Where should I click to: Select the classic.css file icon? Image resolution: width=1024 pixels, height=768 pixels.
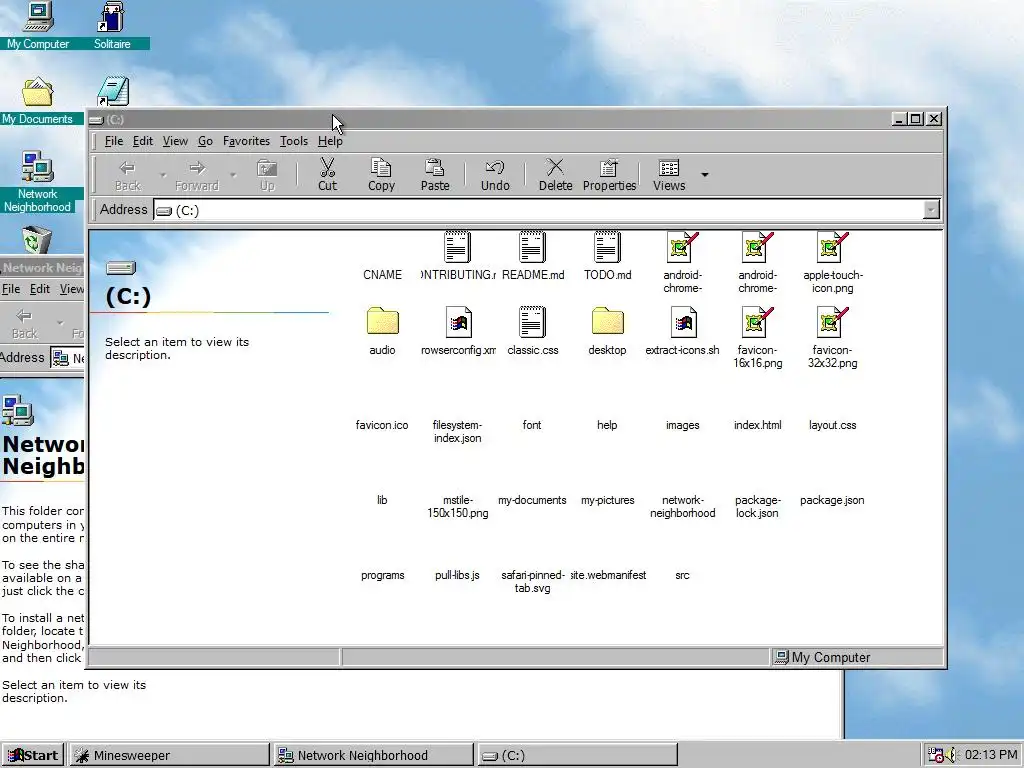coord(532,321)
